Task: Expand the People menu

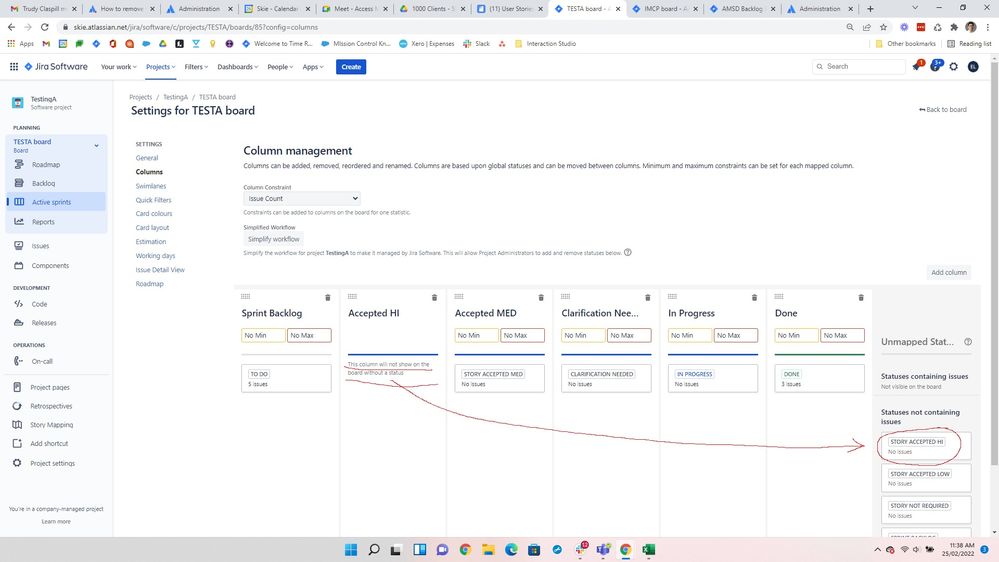Action: pos(280,67)
